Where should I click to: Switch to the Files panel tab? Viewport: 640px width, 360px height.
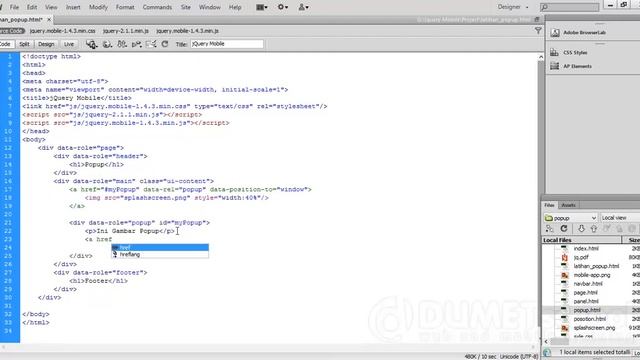coord(549,205)
